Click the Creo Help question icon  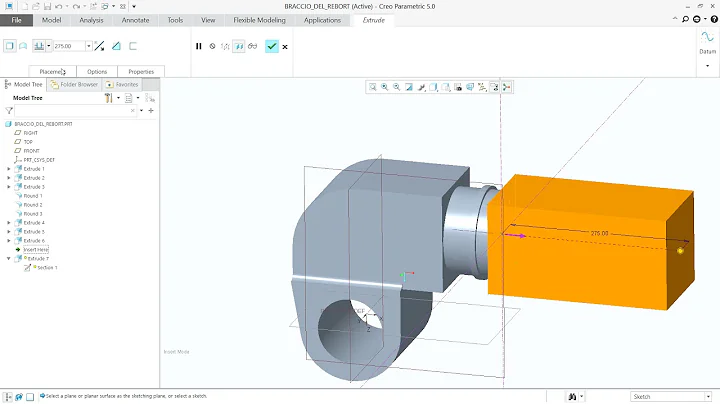714,19
